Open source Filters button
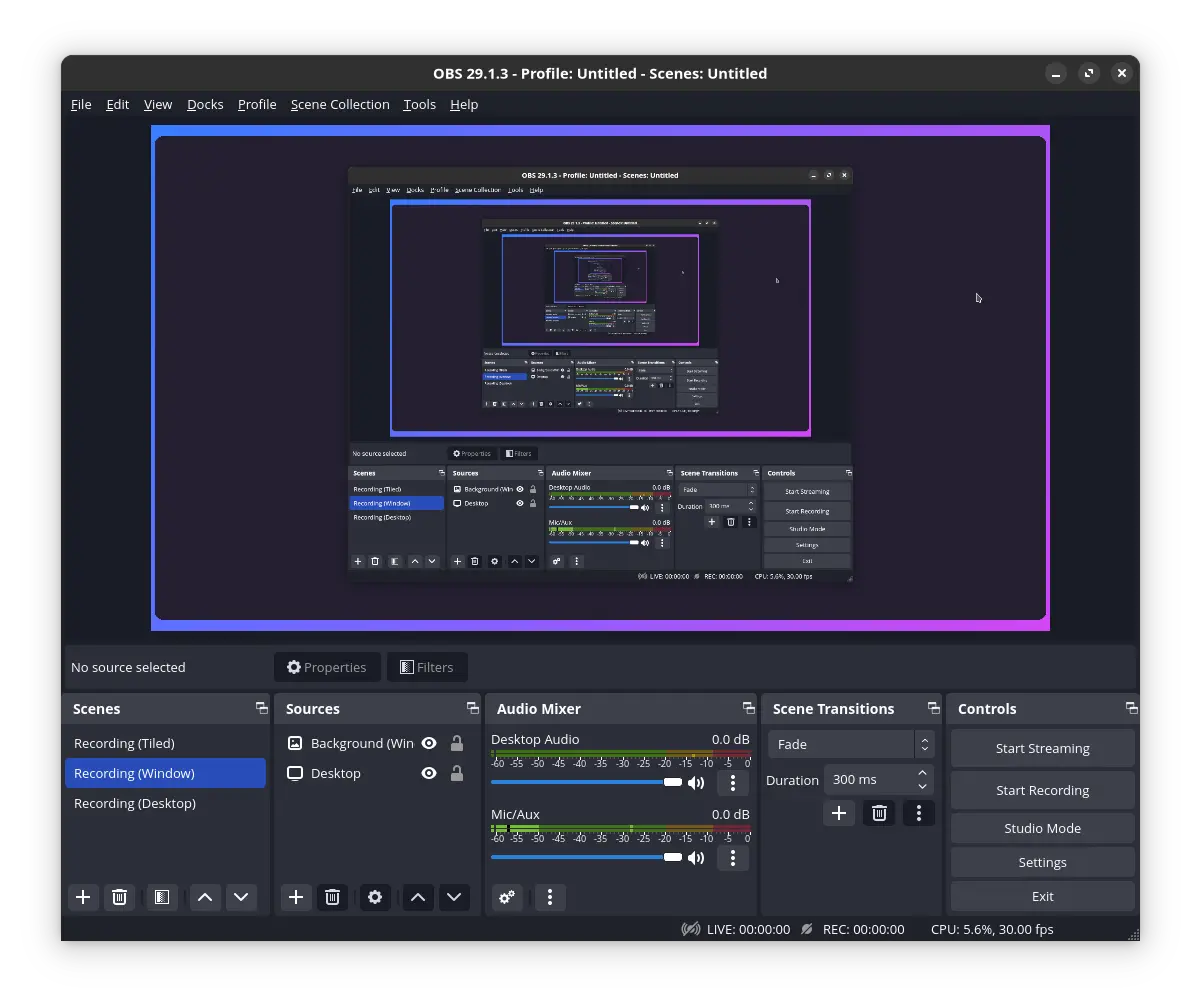 pos(427,667)
